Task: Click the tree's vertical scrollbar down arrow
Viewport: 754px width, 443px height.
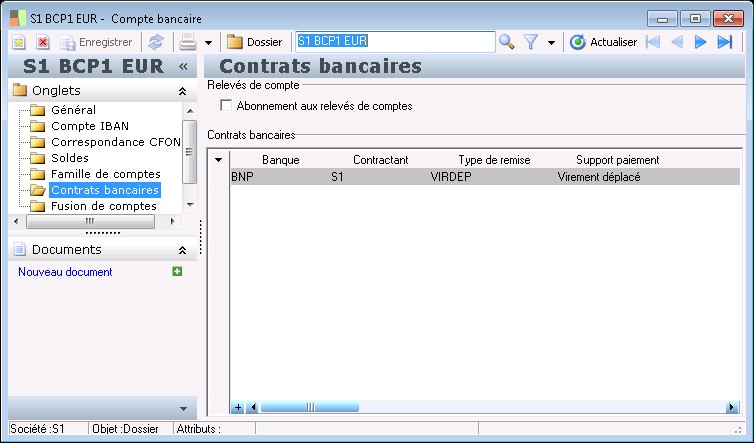Action: point(190,204)
